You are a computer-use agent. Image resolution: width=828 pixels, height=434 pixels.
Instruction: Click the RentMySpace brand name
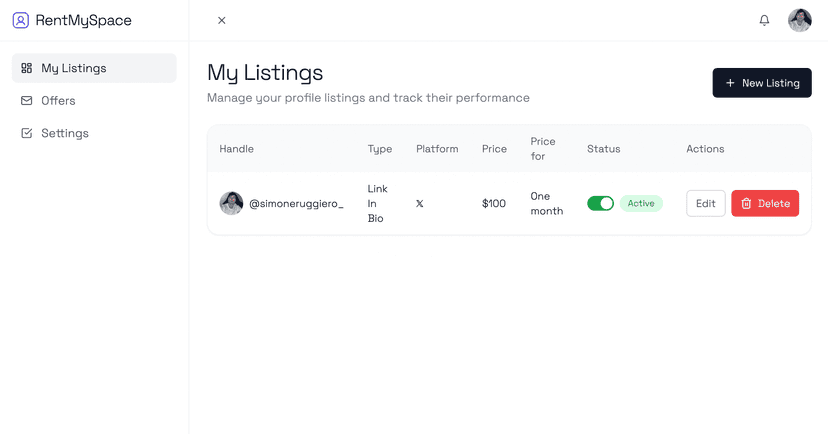pos(83,20)
